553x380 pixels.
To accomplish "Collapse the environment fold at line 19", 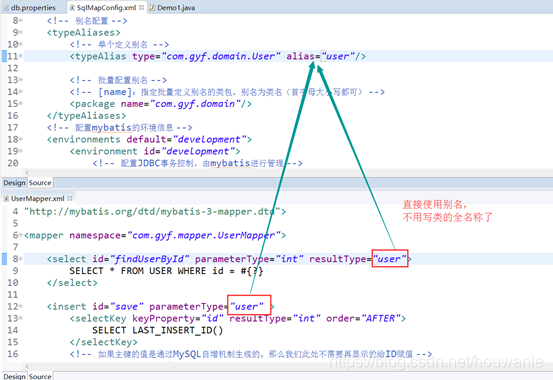I will click(21, 151).
